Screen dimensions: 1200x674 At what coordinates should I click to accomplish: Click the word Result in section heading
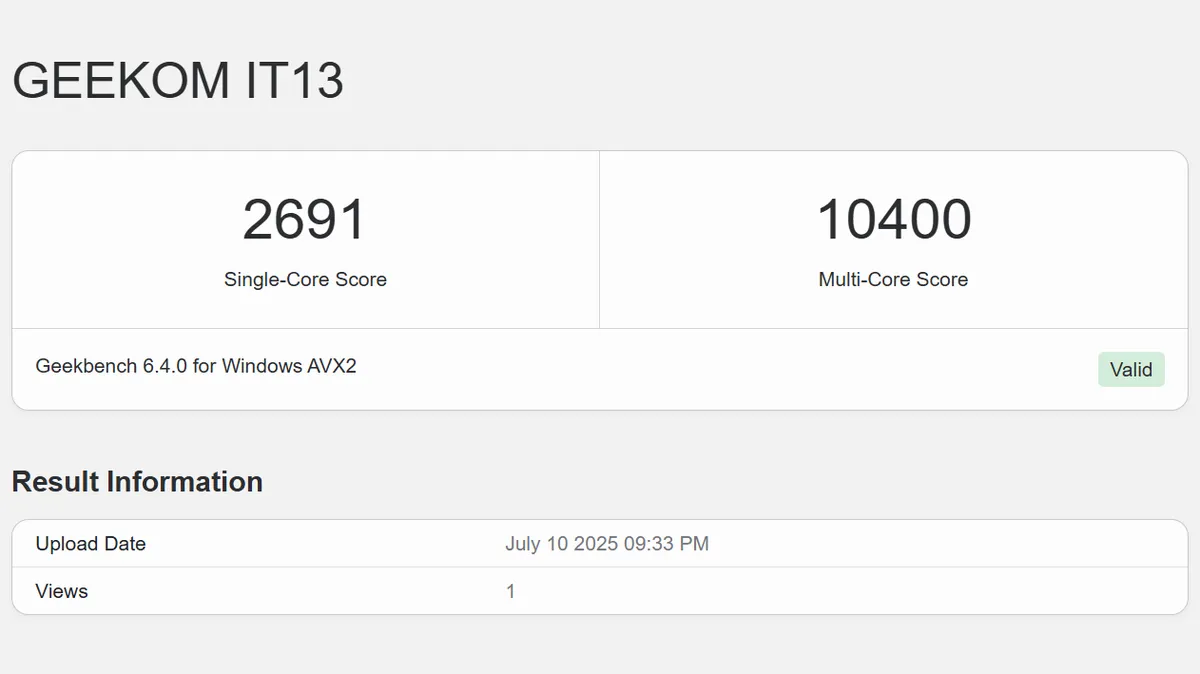click(56, 482)
